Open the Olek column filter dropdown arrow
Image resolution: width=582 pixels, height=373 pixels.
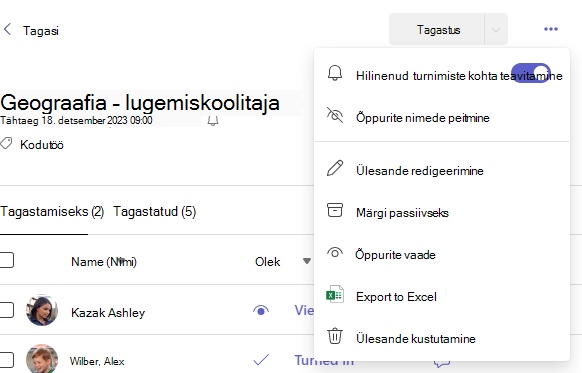307,261
